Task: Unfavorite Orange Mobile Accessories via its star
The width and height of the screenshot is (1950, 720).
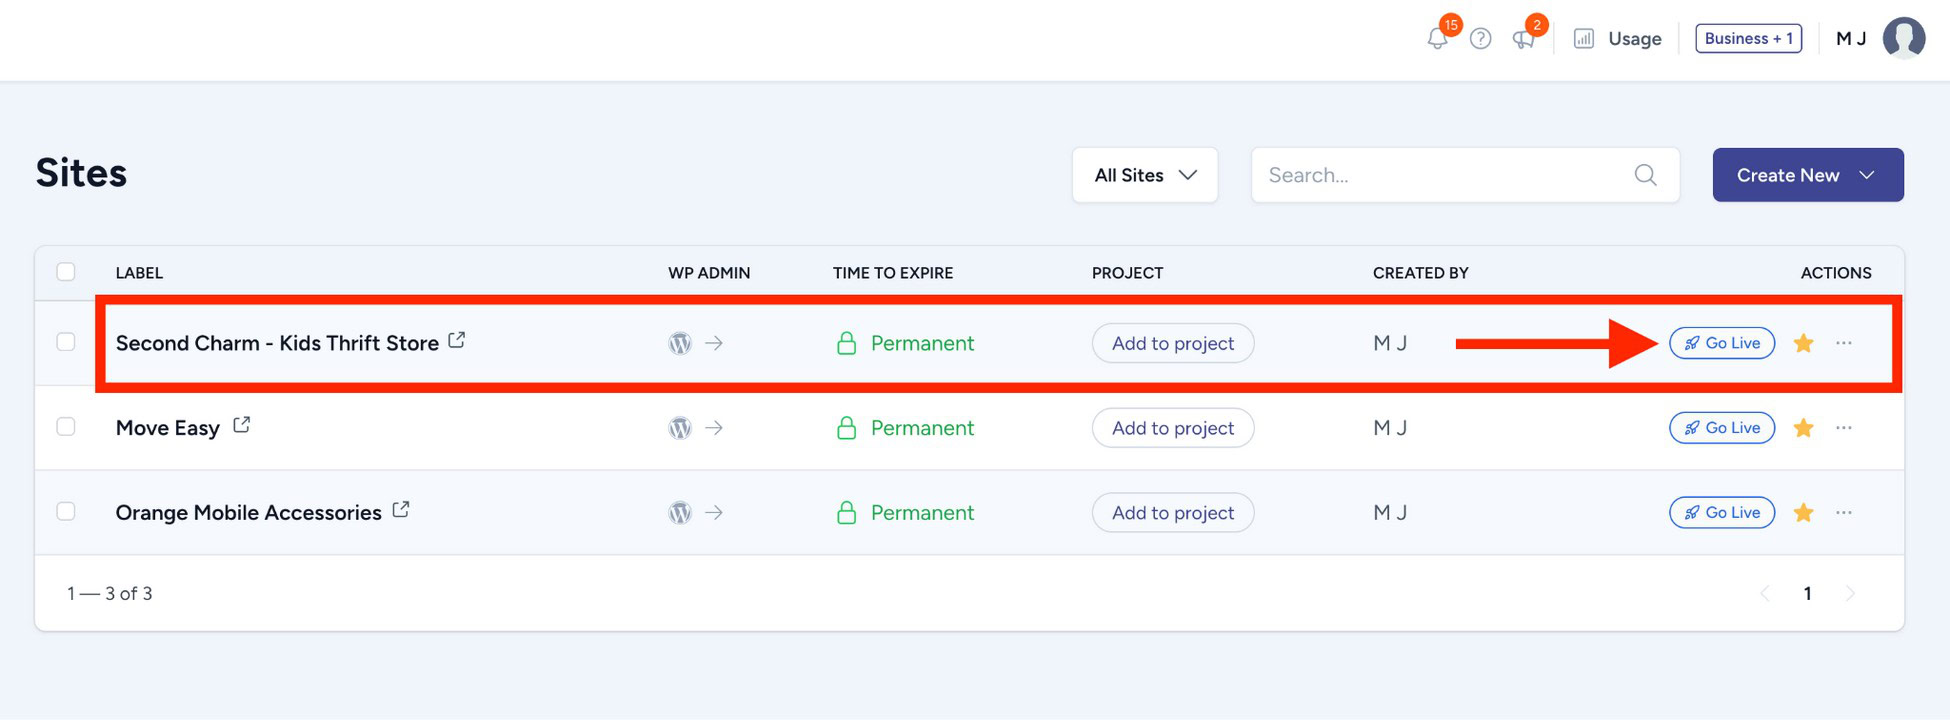Action: click(x=1804, y=512)
